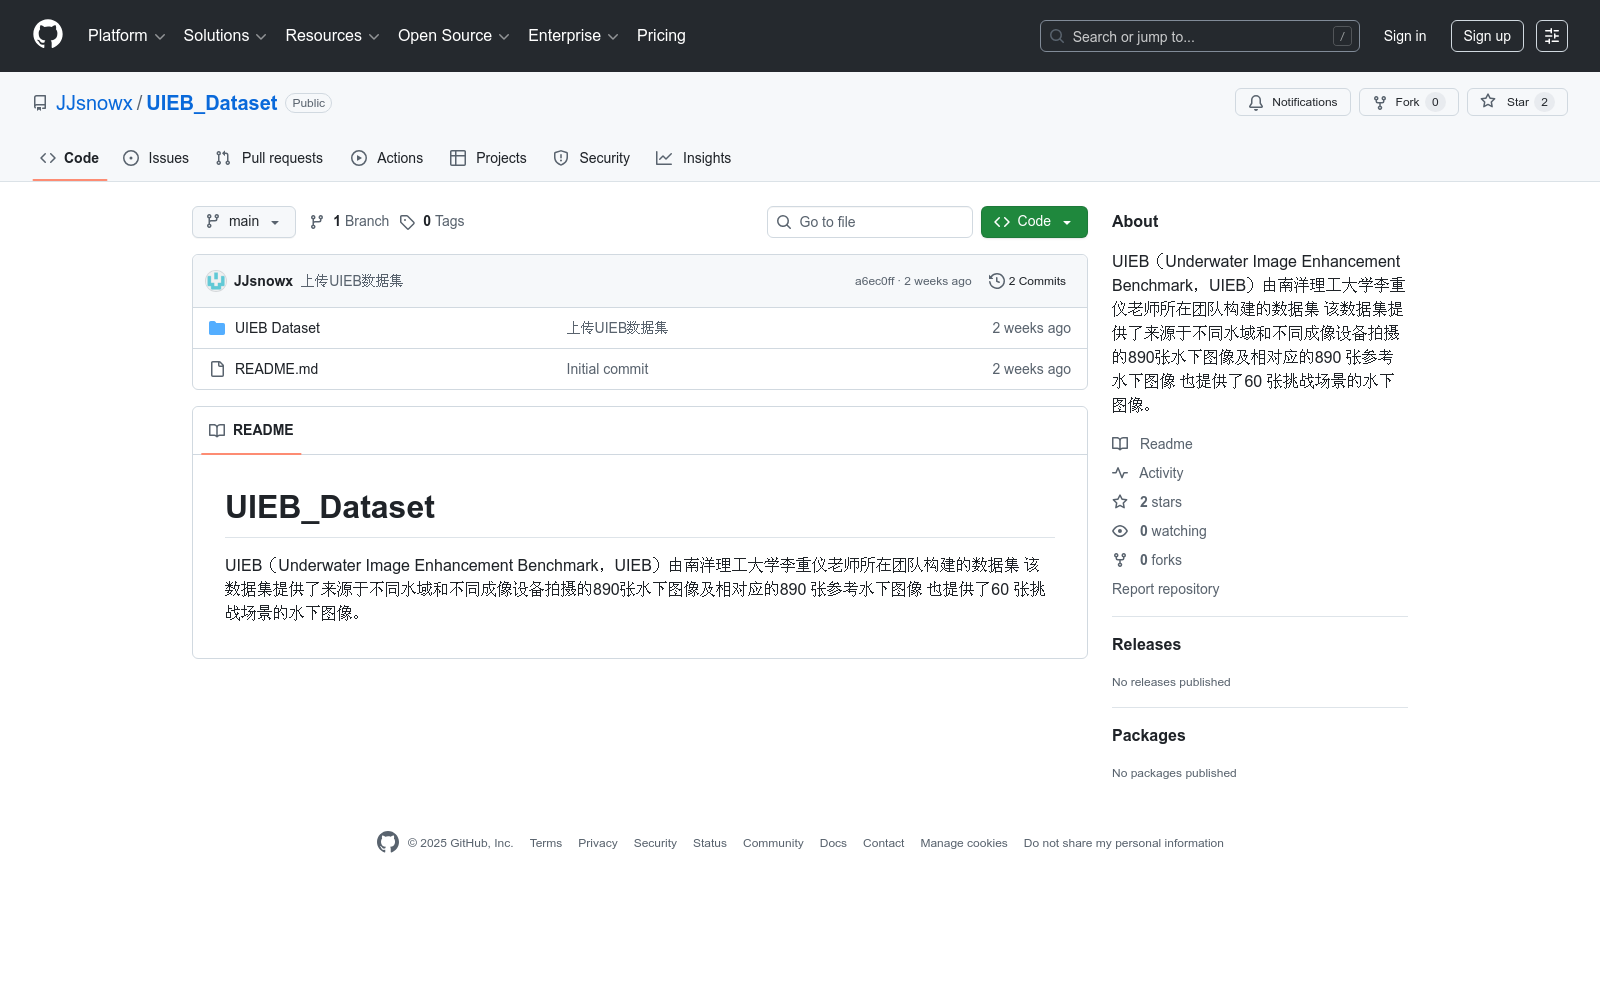The image size is (1600, 1000).
Task: Expand the Platform menu
Action: point(126,36)
